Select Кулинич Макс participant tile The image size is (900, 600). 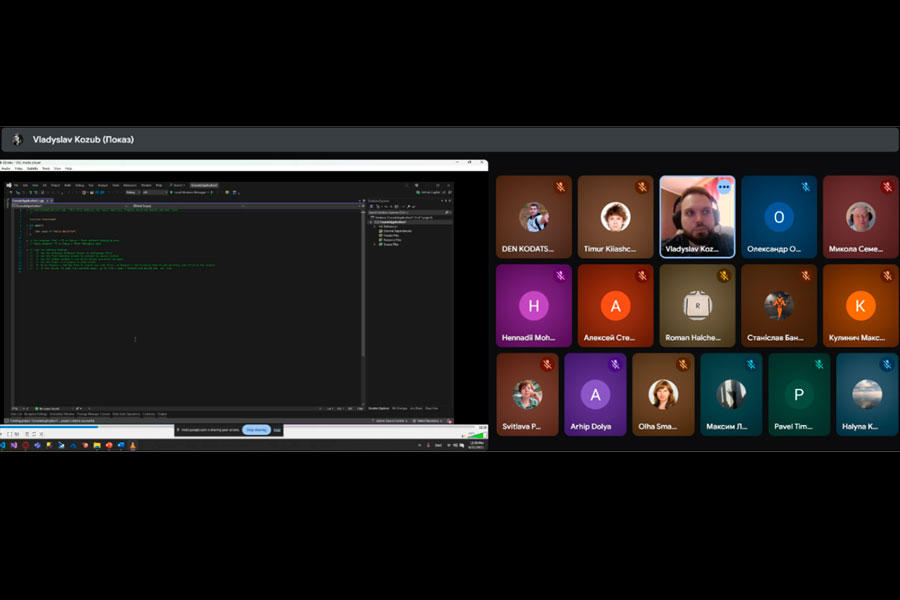tap(860, 305)
